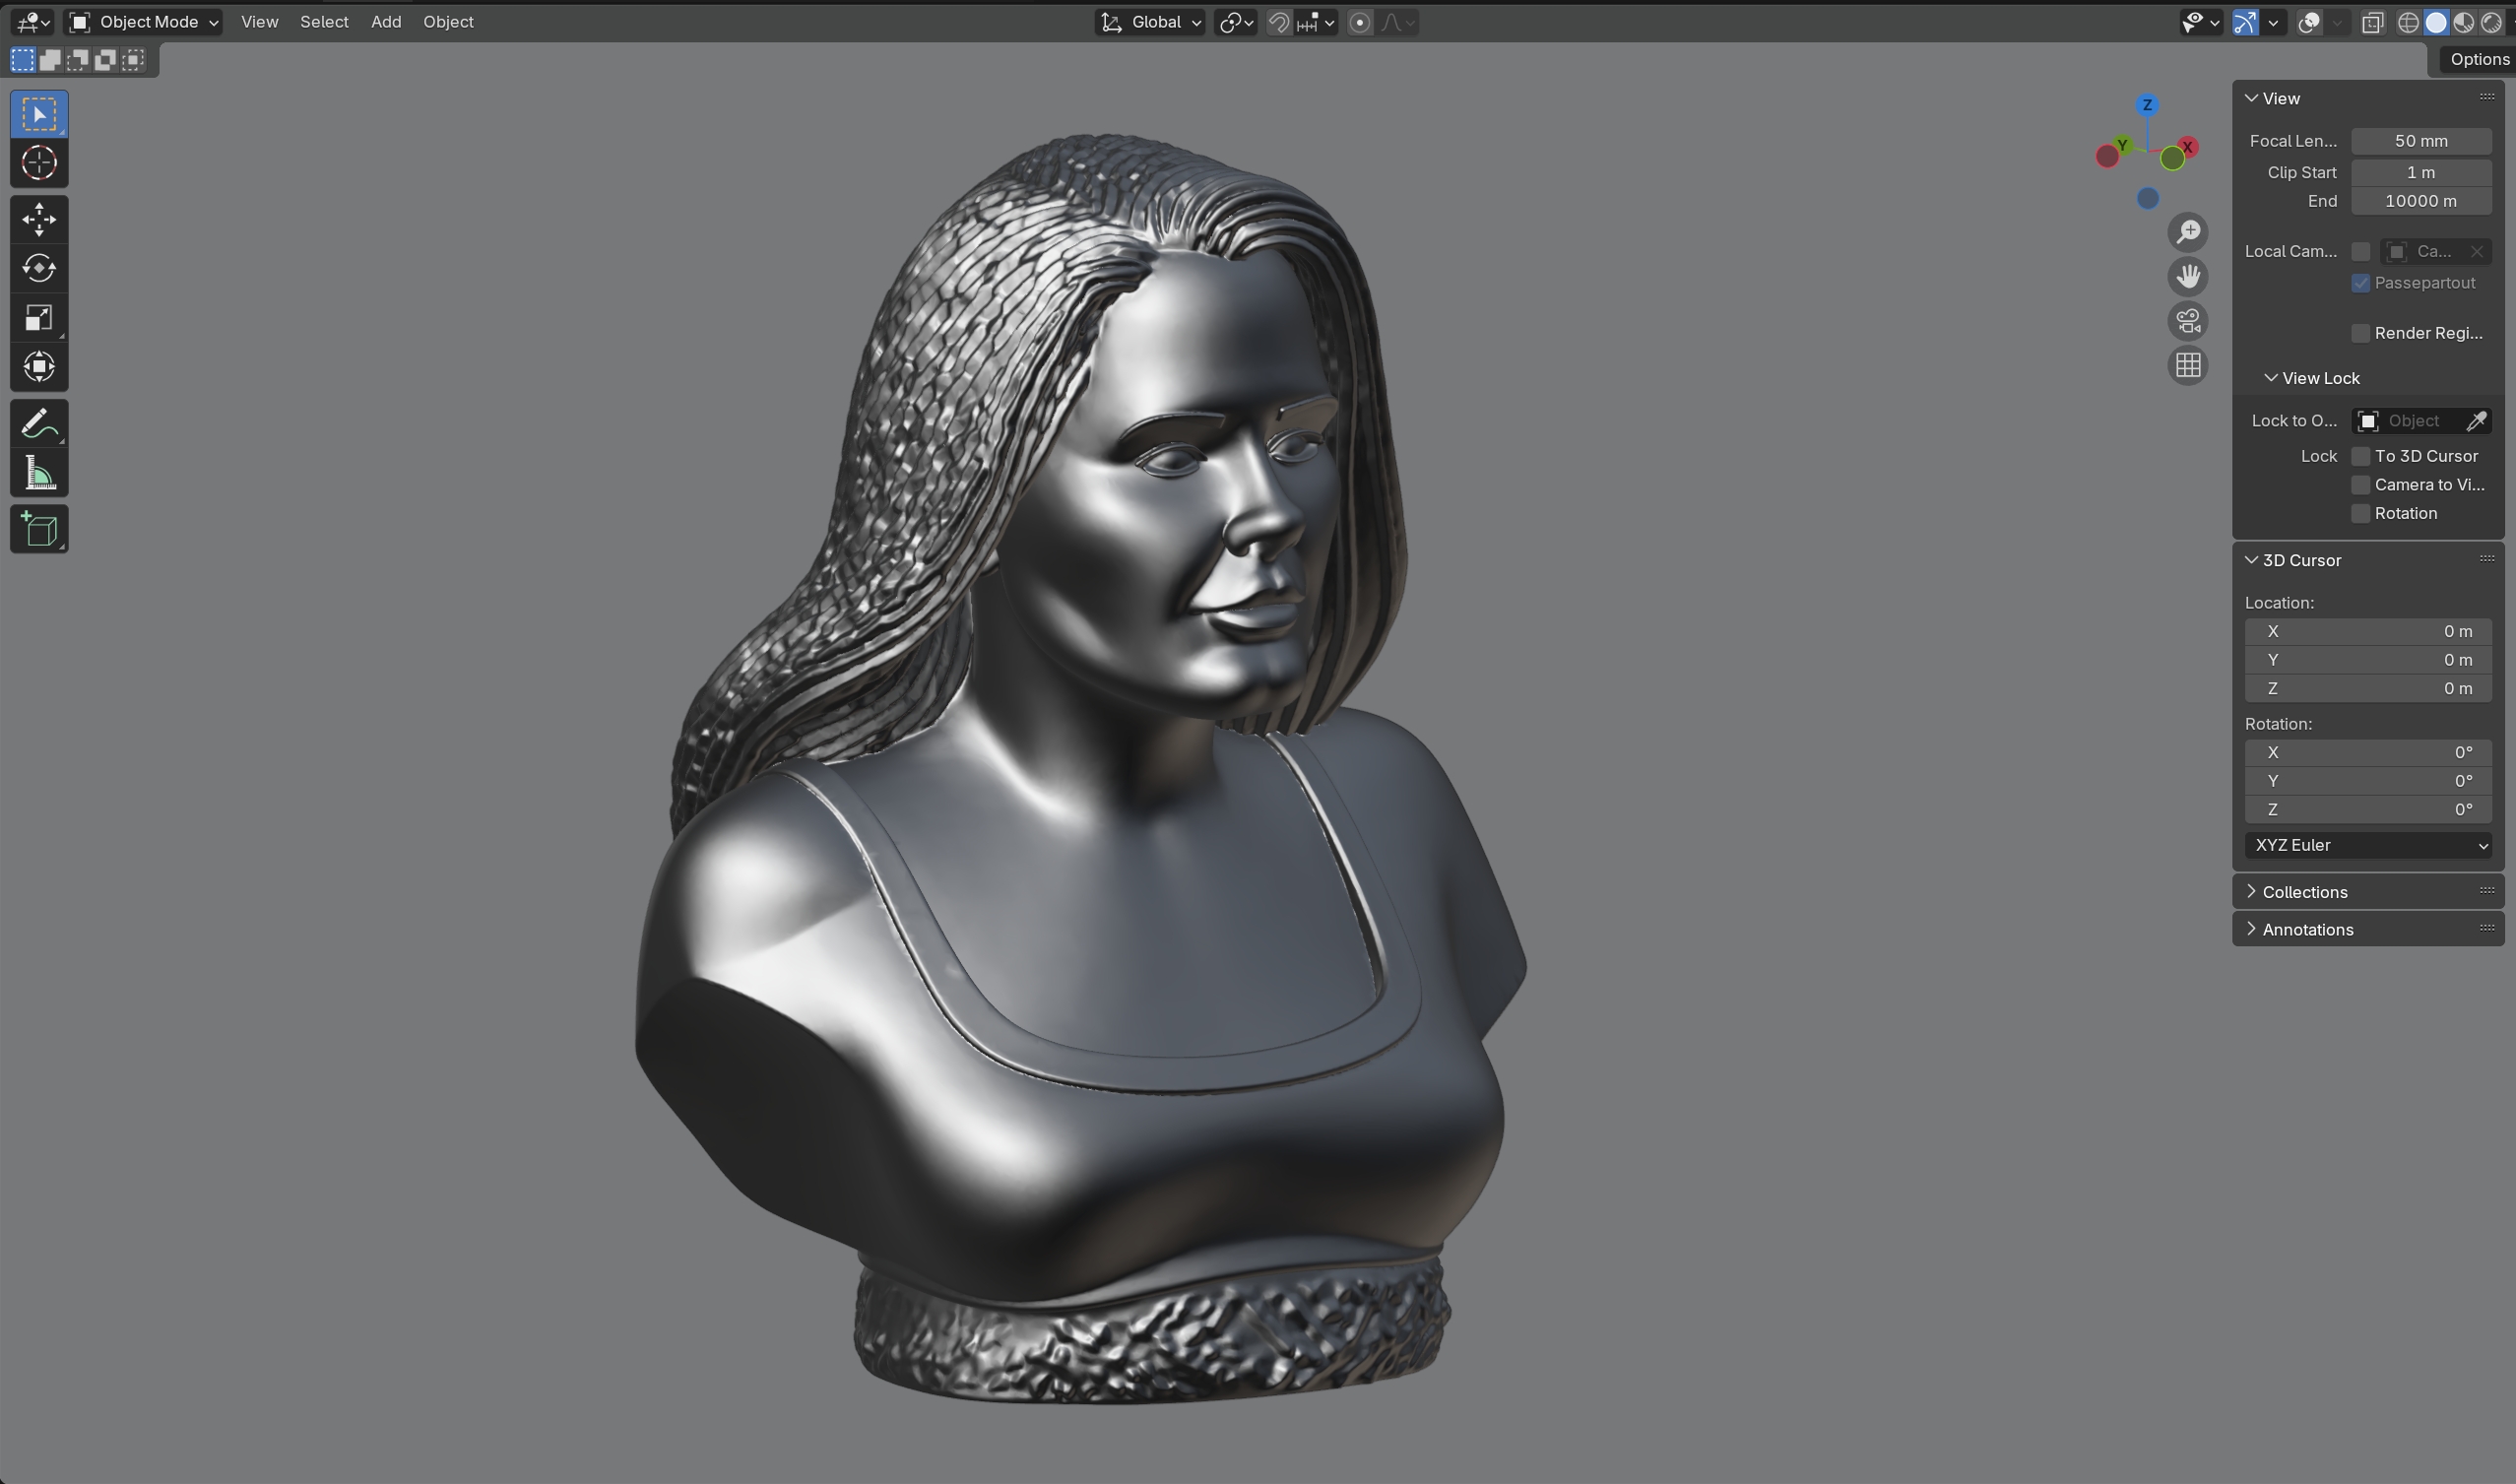
Task: Enable Lock To 3D Cursor checkbox
Action: [x=2361, y=456]
